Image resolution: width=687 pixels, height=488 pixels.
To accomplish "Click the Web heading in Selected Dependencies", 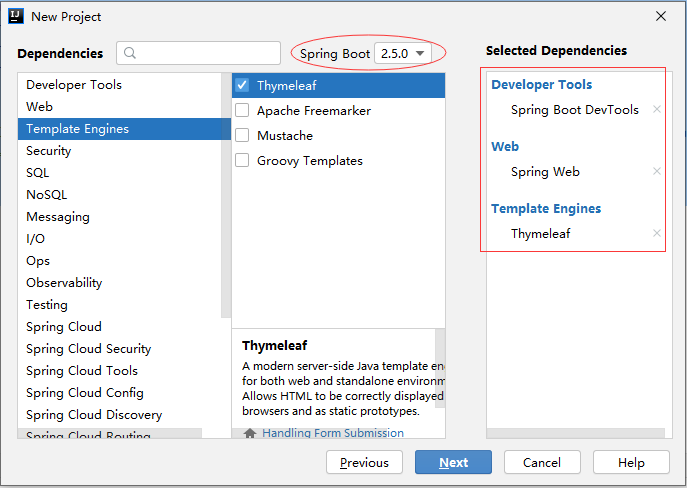I will (x=505, y=146).
